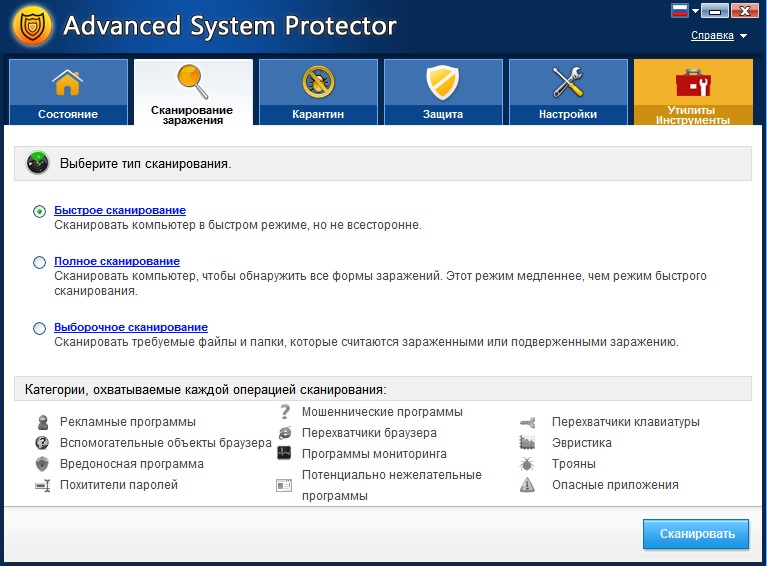Click the Advanced System Protector shield logo
Screen dimensions: 767x566
(x=29, y=27)
